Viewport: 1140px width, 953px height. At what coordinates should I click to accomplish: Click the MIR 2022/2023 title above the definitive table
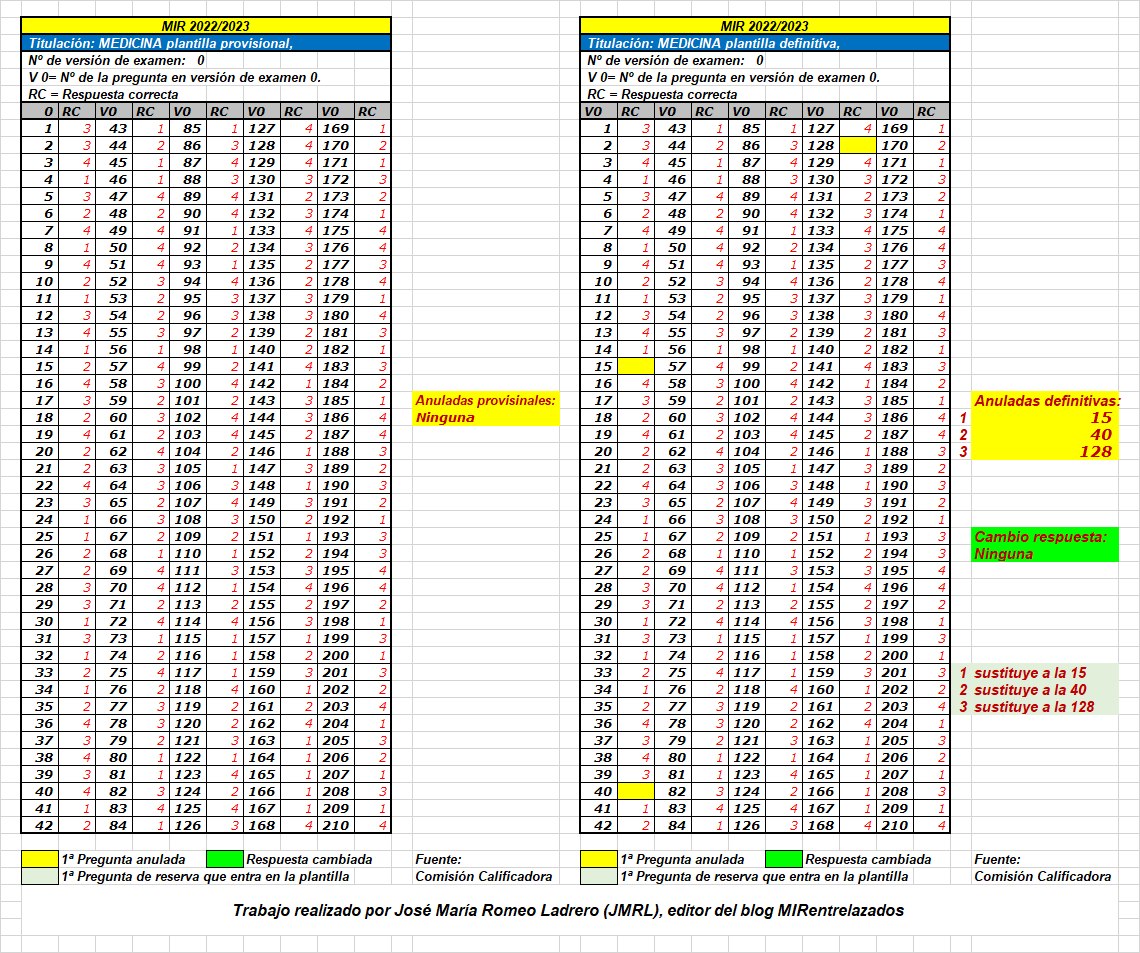(765, 26)
